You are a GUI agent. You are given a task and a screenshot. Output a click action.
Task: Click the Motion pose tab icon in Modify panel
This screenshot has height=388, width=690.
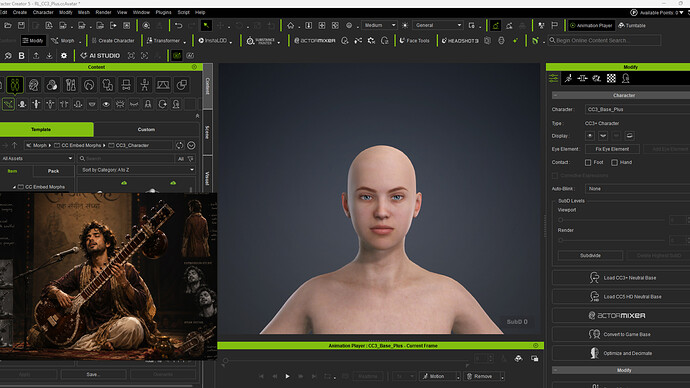point(569,78)
